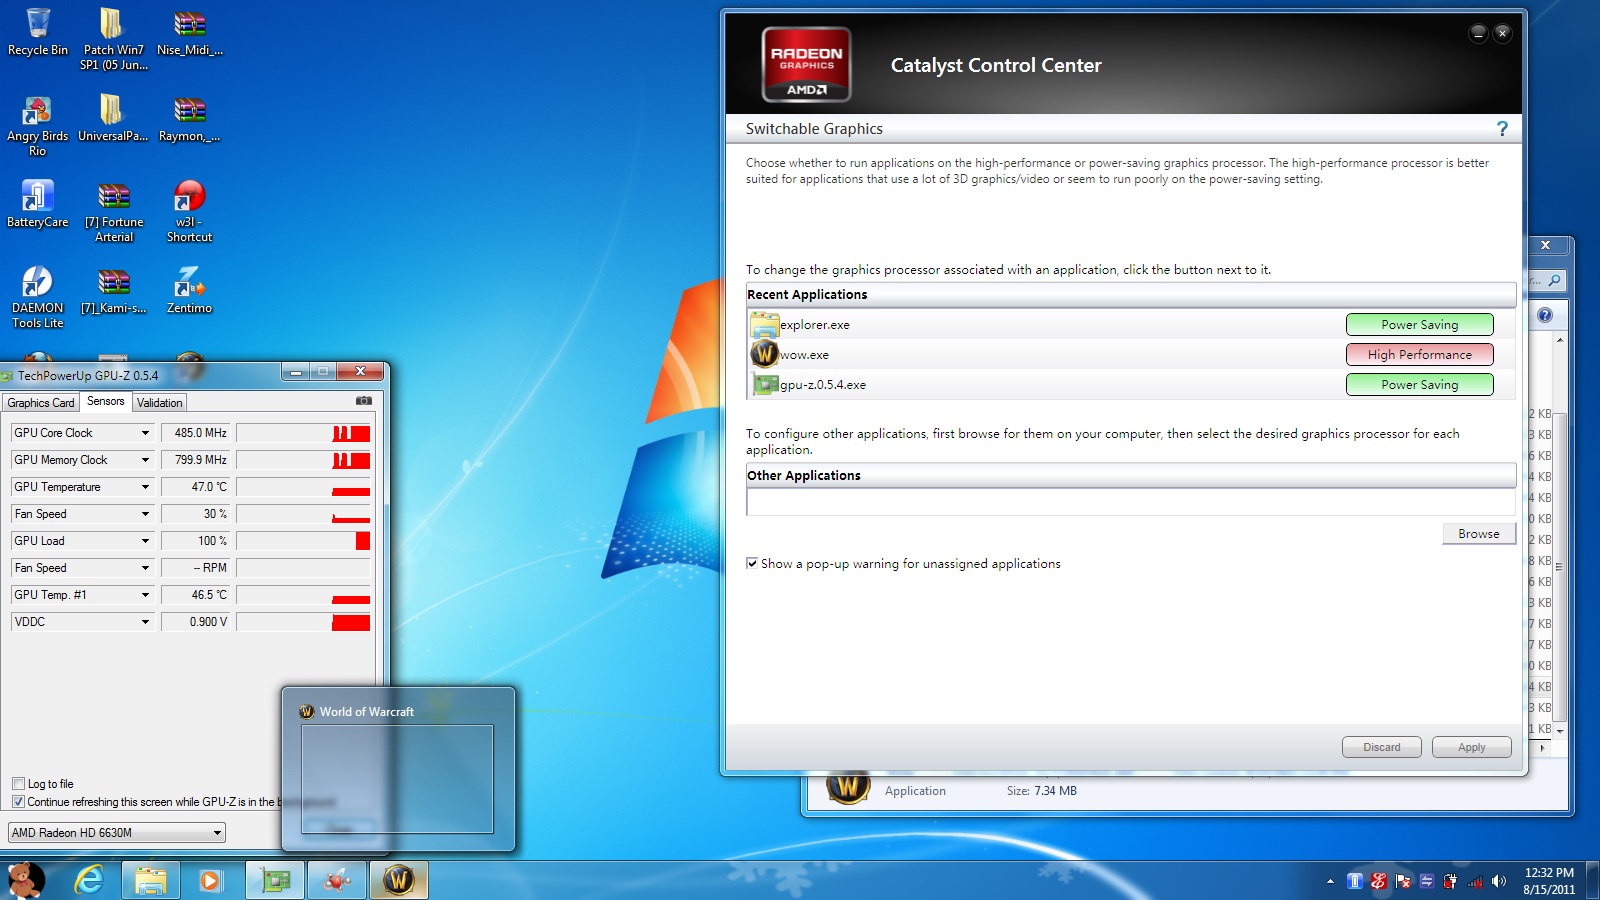1600x900 pixels.
Task: Click the GPU Load sensor graph
Action: (303, 541)
